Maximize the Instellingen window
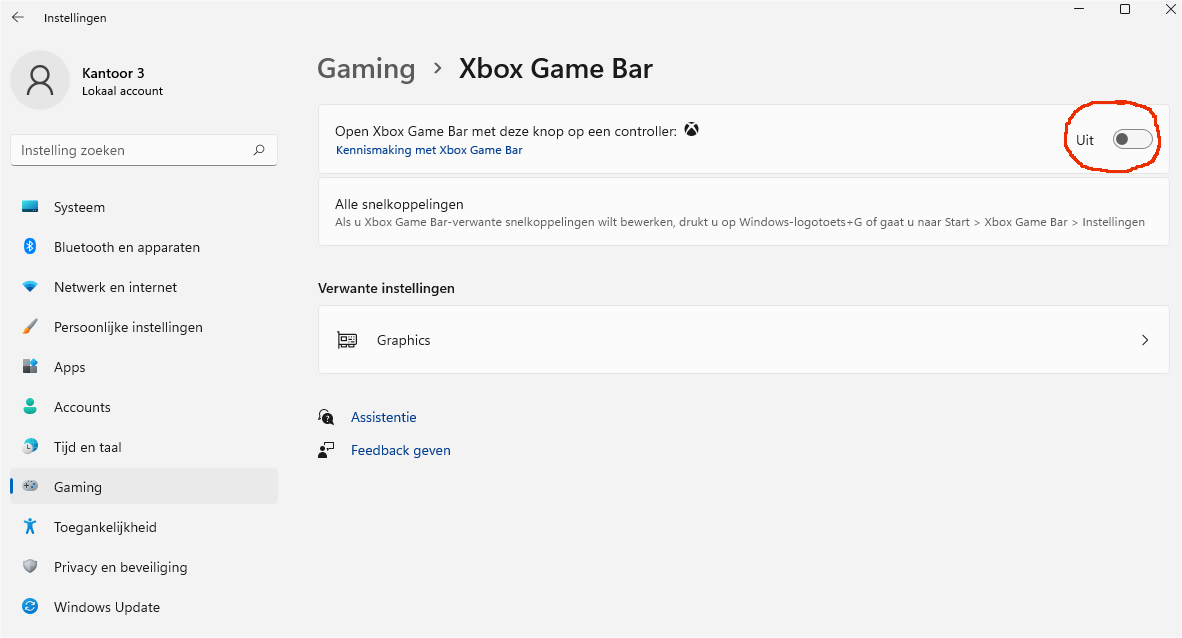Viewport: 1182px width, 638px height. (x=1125, y=9)
